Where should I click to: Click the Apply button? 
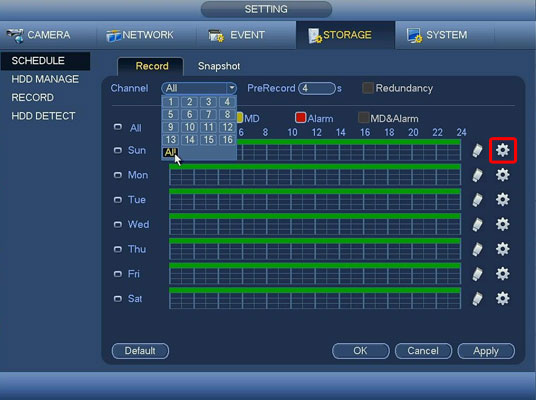486,351
